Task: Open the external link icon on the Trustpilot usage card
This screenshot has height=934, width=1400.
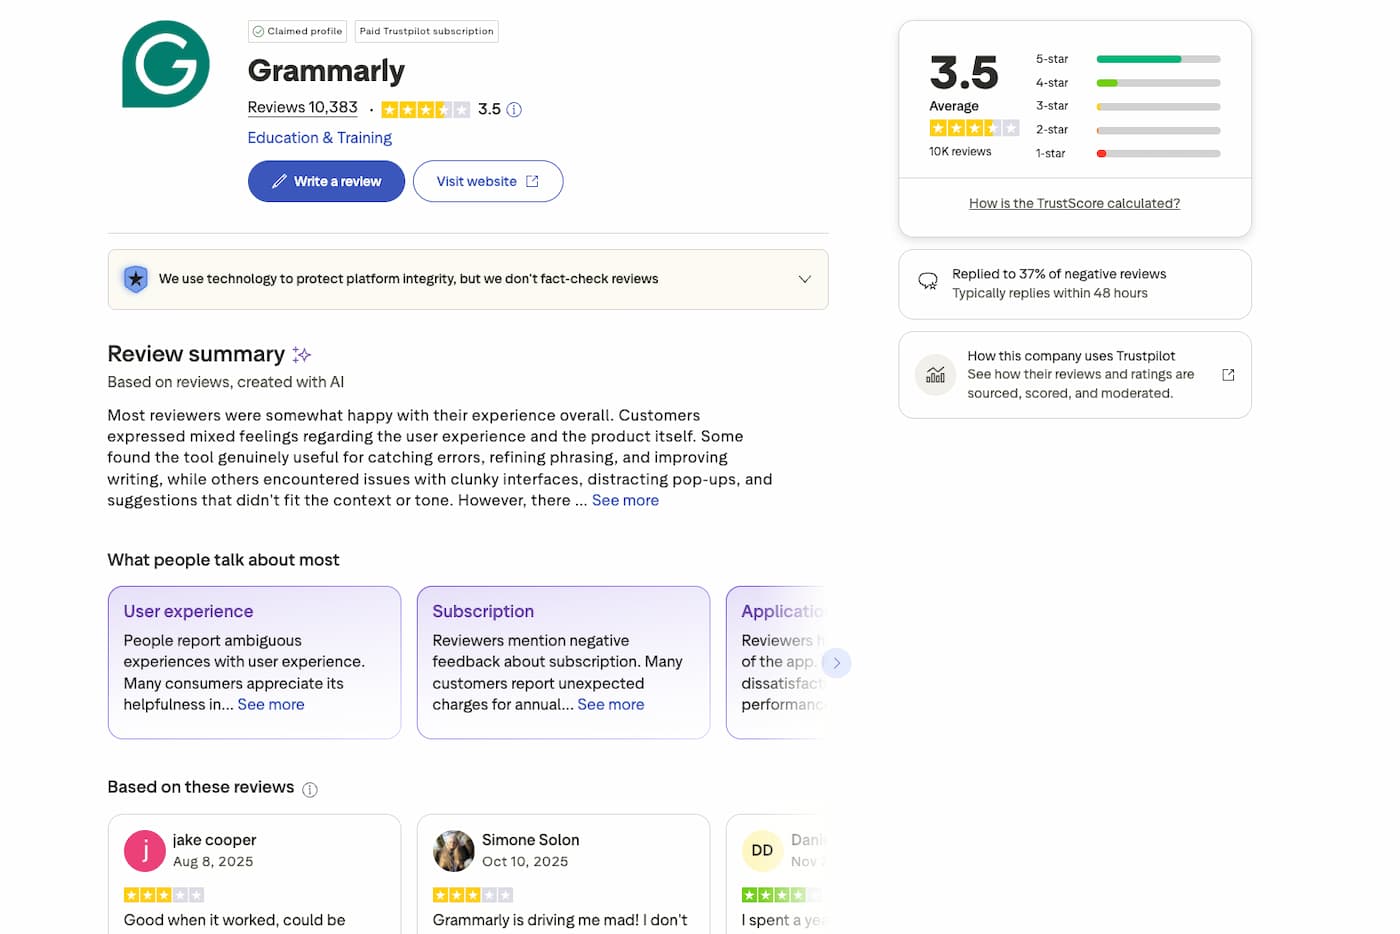Action: click(x=1227, y=373)
